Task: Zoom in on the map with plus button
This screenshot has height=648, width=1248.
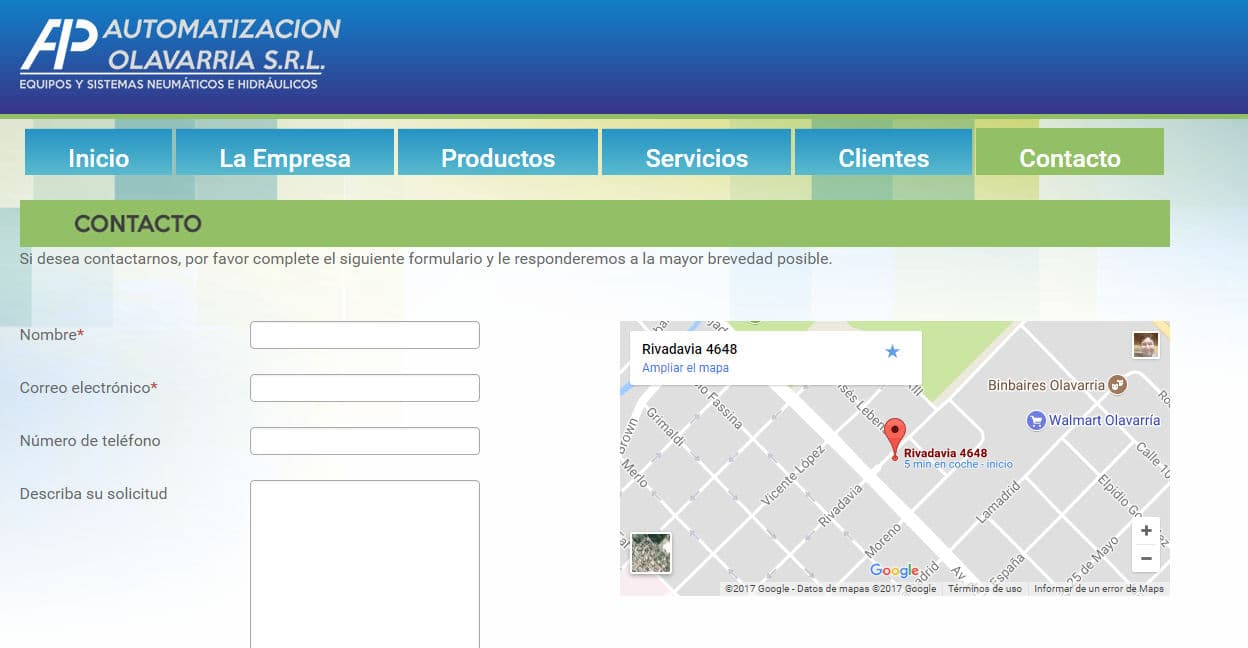Action: coord(1146,531)
